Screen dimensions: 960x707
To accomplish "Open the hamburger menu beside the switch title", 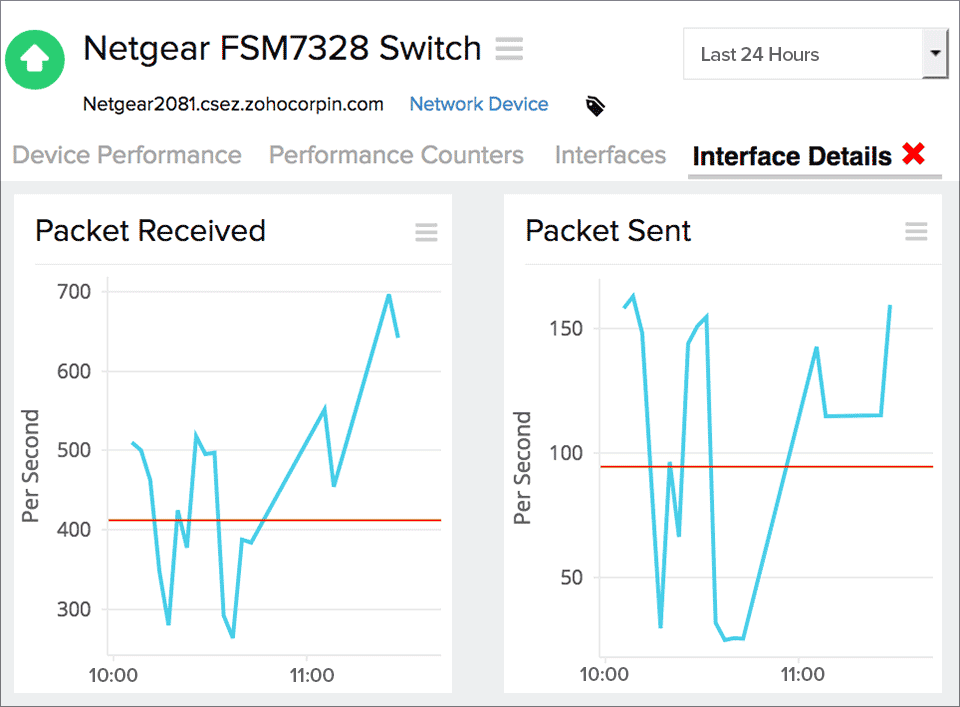I will pos(509,48).
